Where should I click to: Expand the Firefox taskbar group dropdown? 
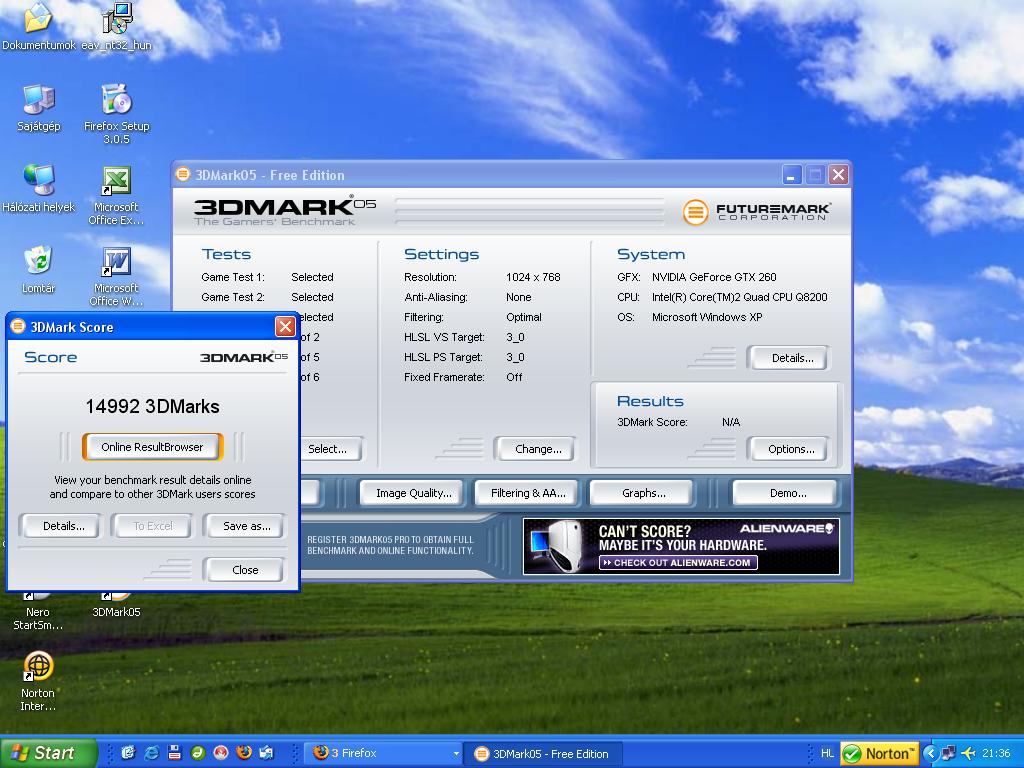click(456, 754)
